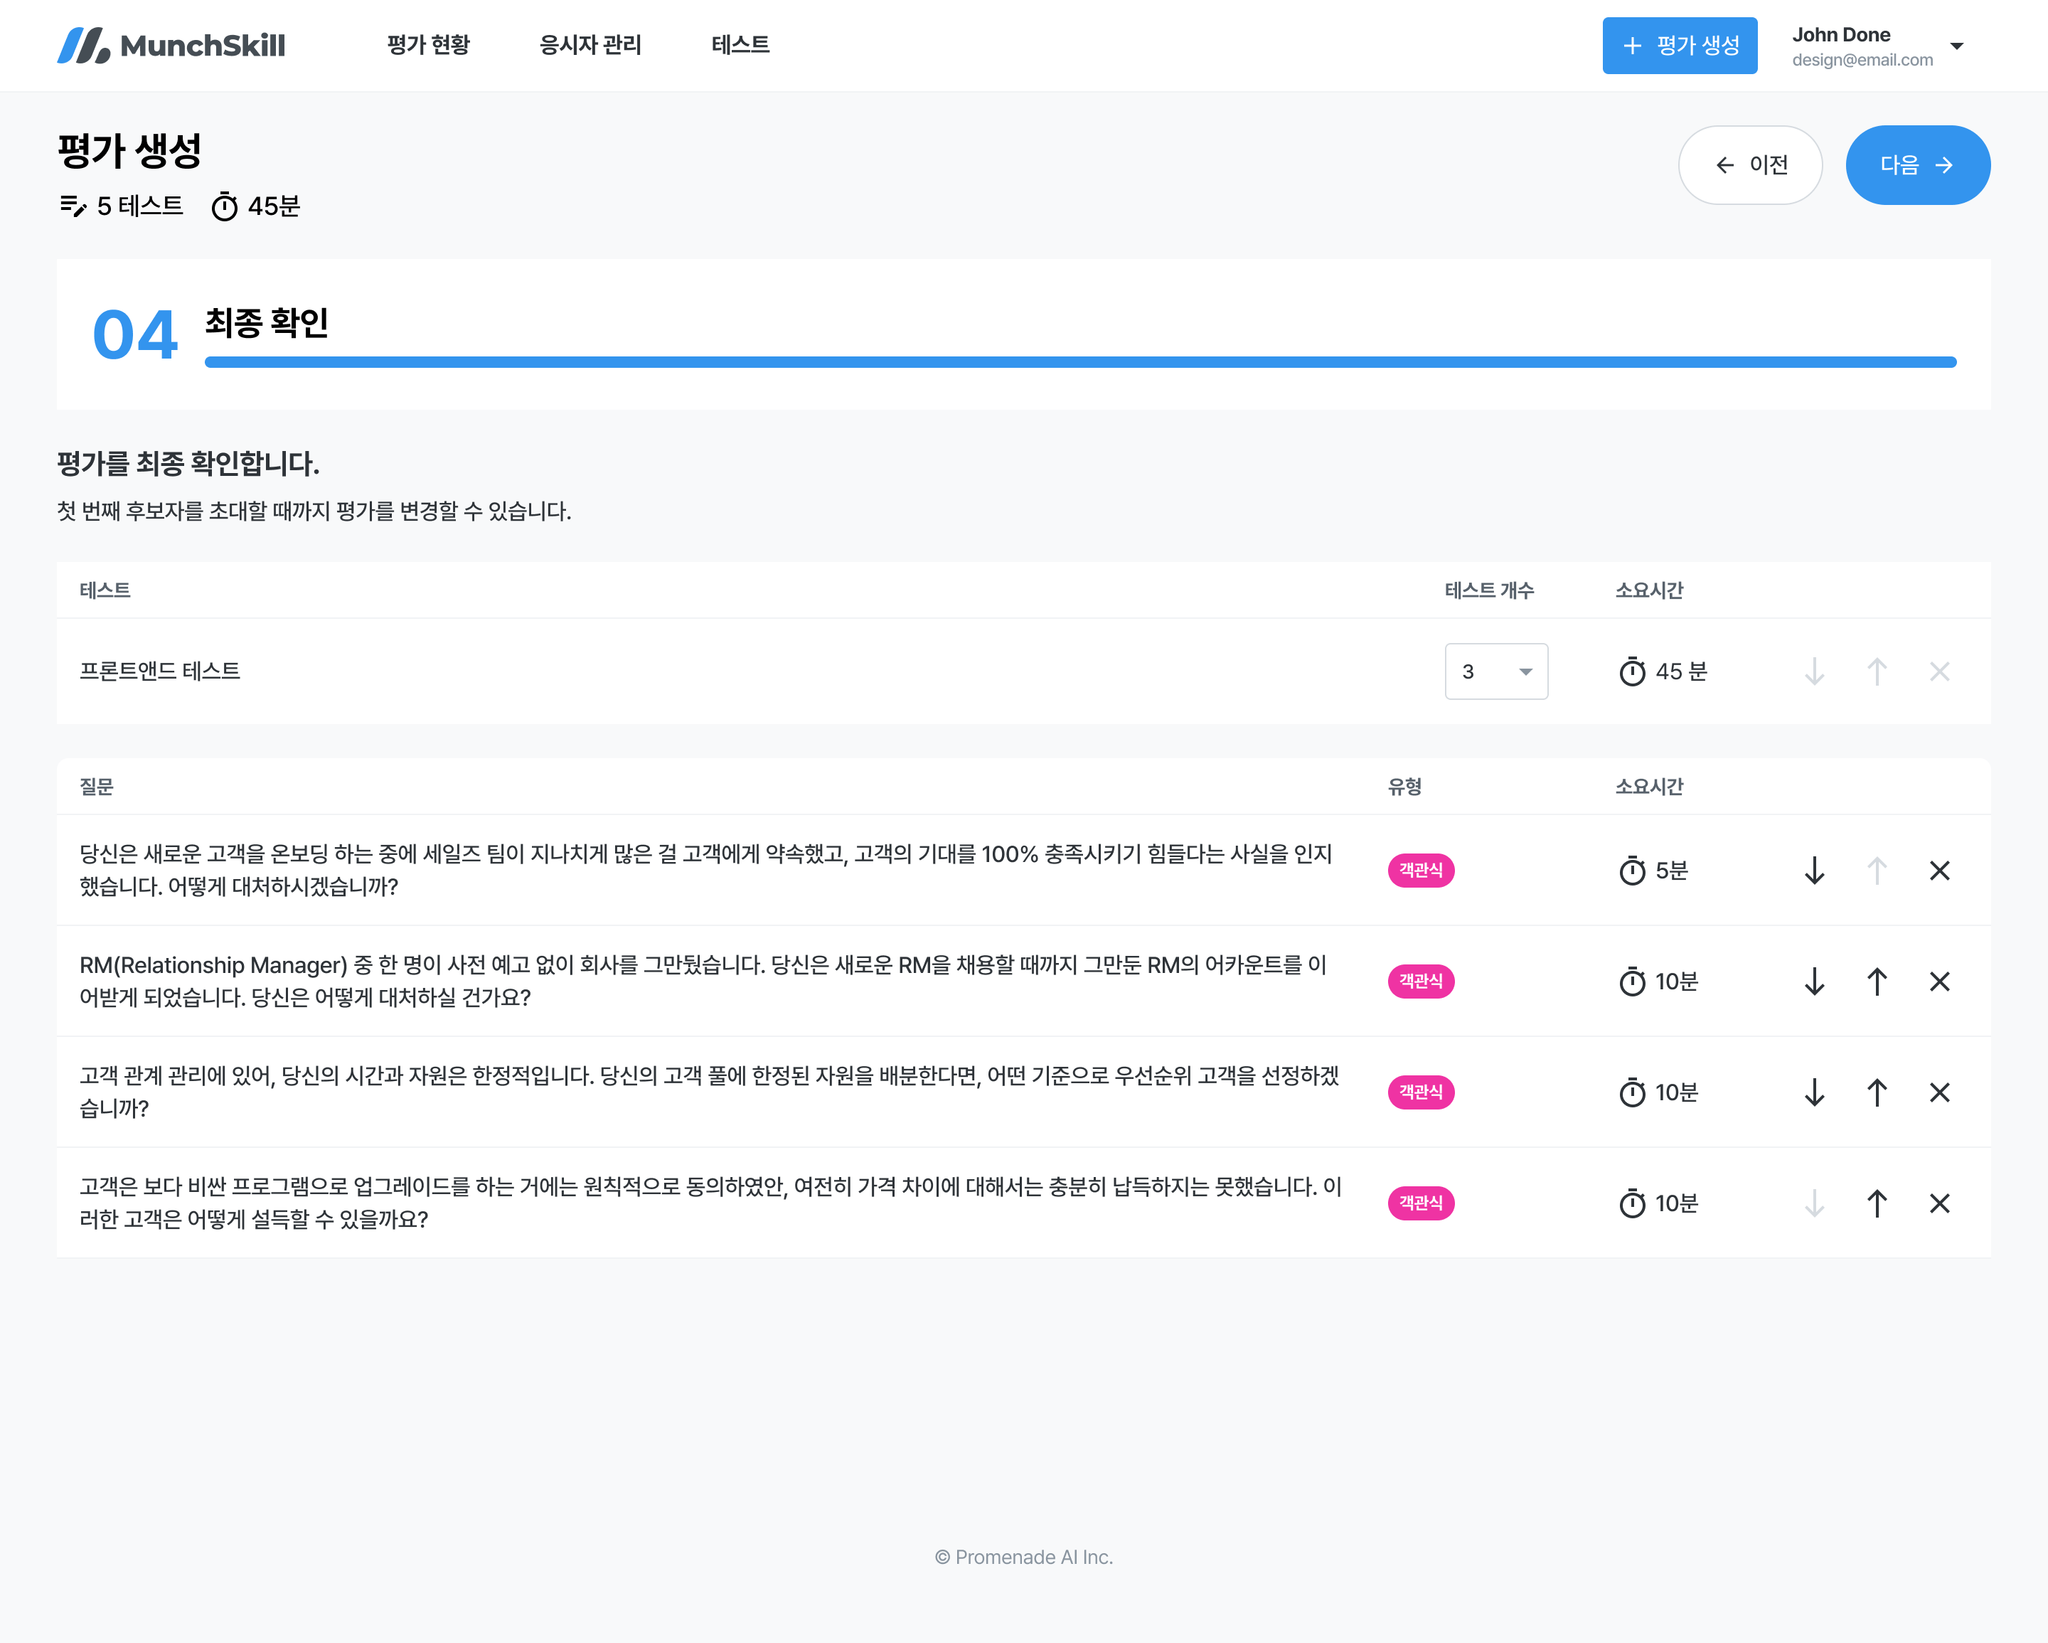Move the RM question down

point(1814,981)
